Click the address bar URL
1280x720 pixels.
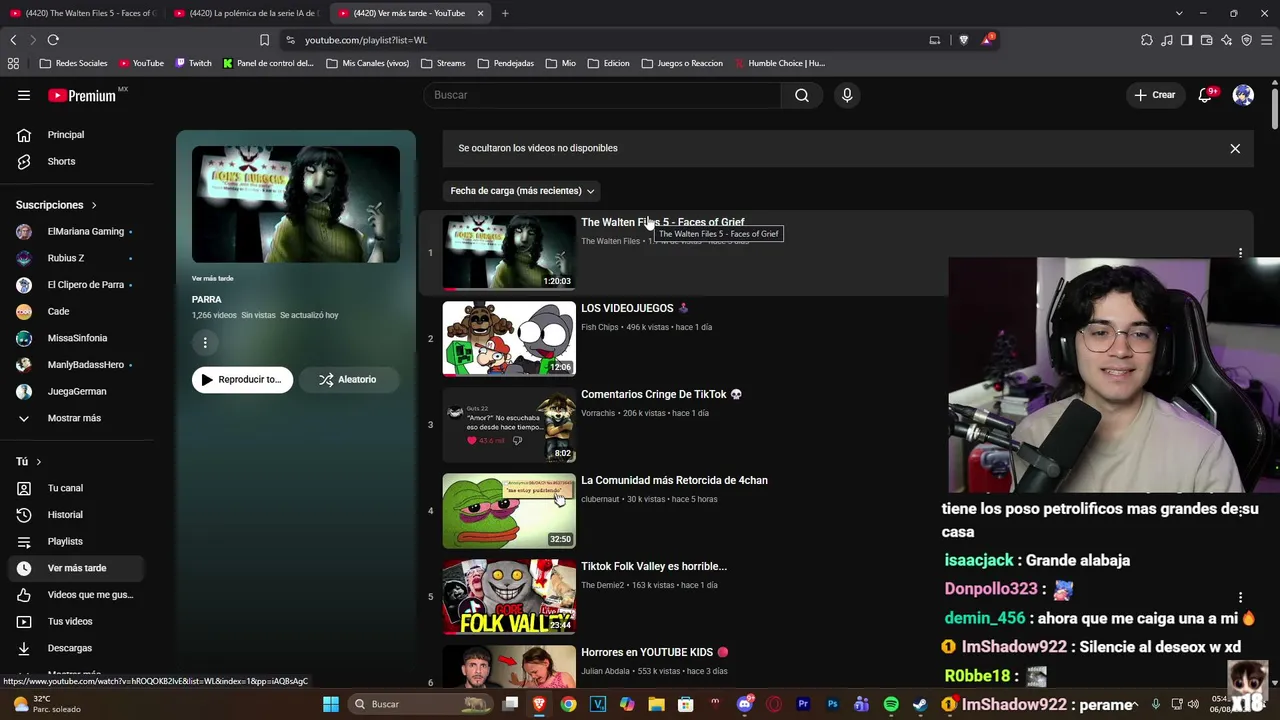pyautogui.click(x=366, y=40)
